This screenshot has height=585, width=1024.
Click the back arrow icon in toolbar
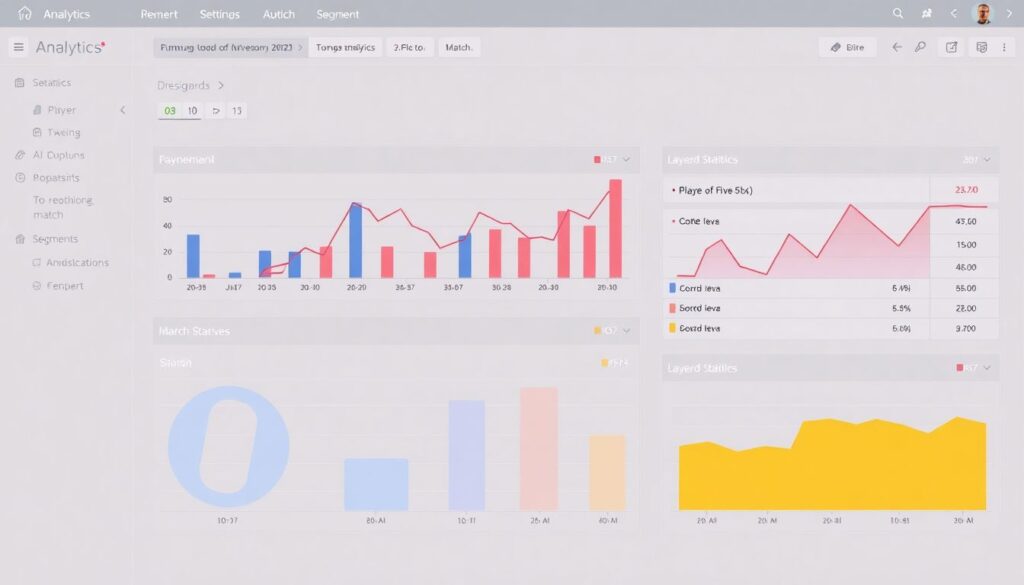click(x=896, y=47)
